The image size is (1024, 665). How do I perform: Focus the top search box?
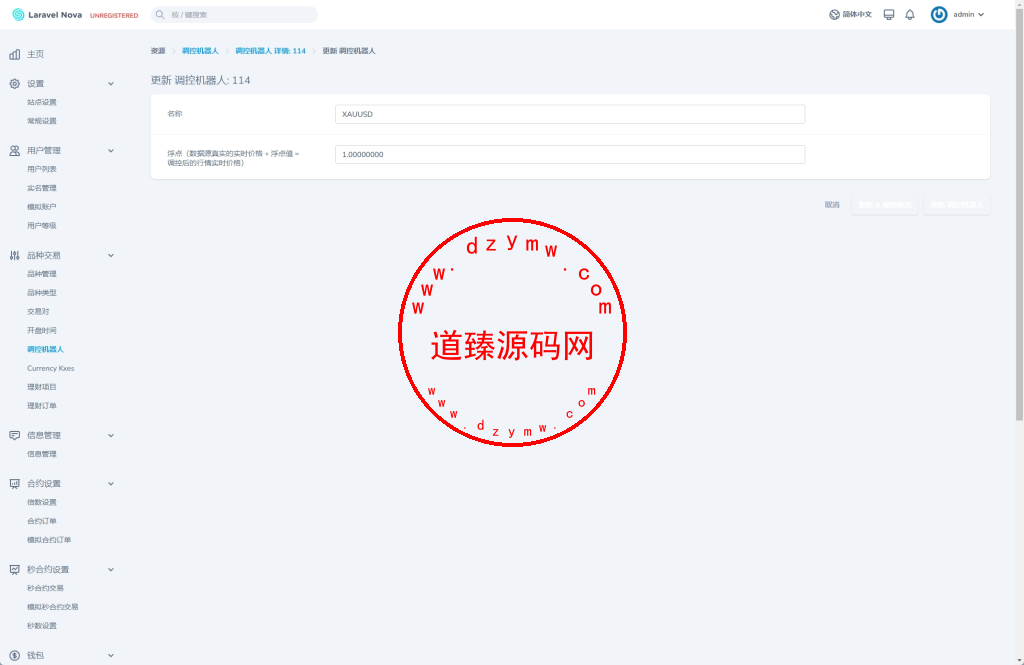click(234, 14)
